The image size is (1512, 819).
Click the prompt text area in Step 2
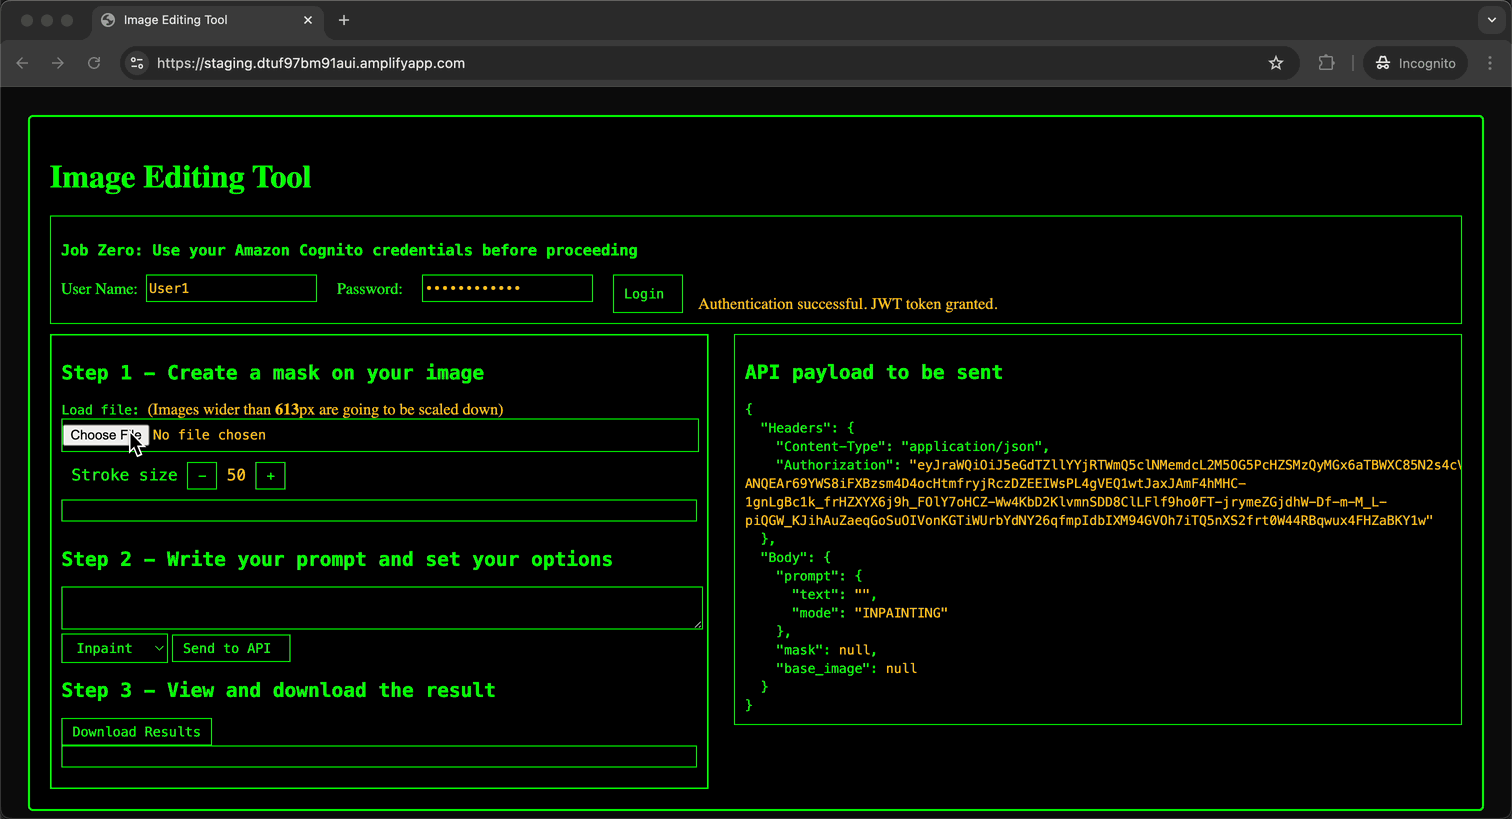380,607
